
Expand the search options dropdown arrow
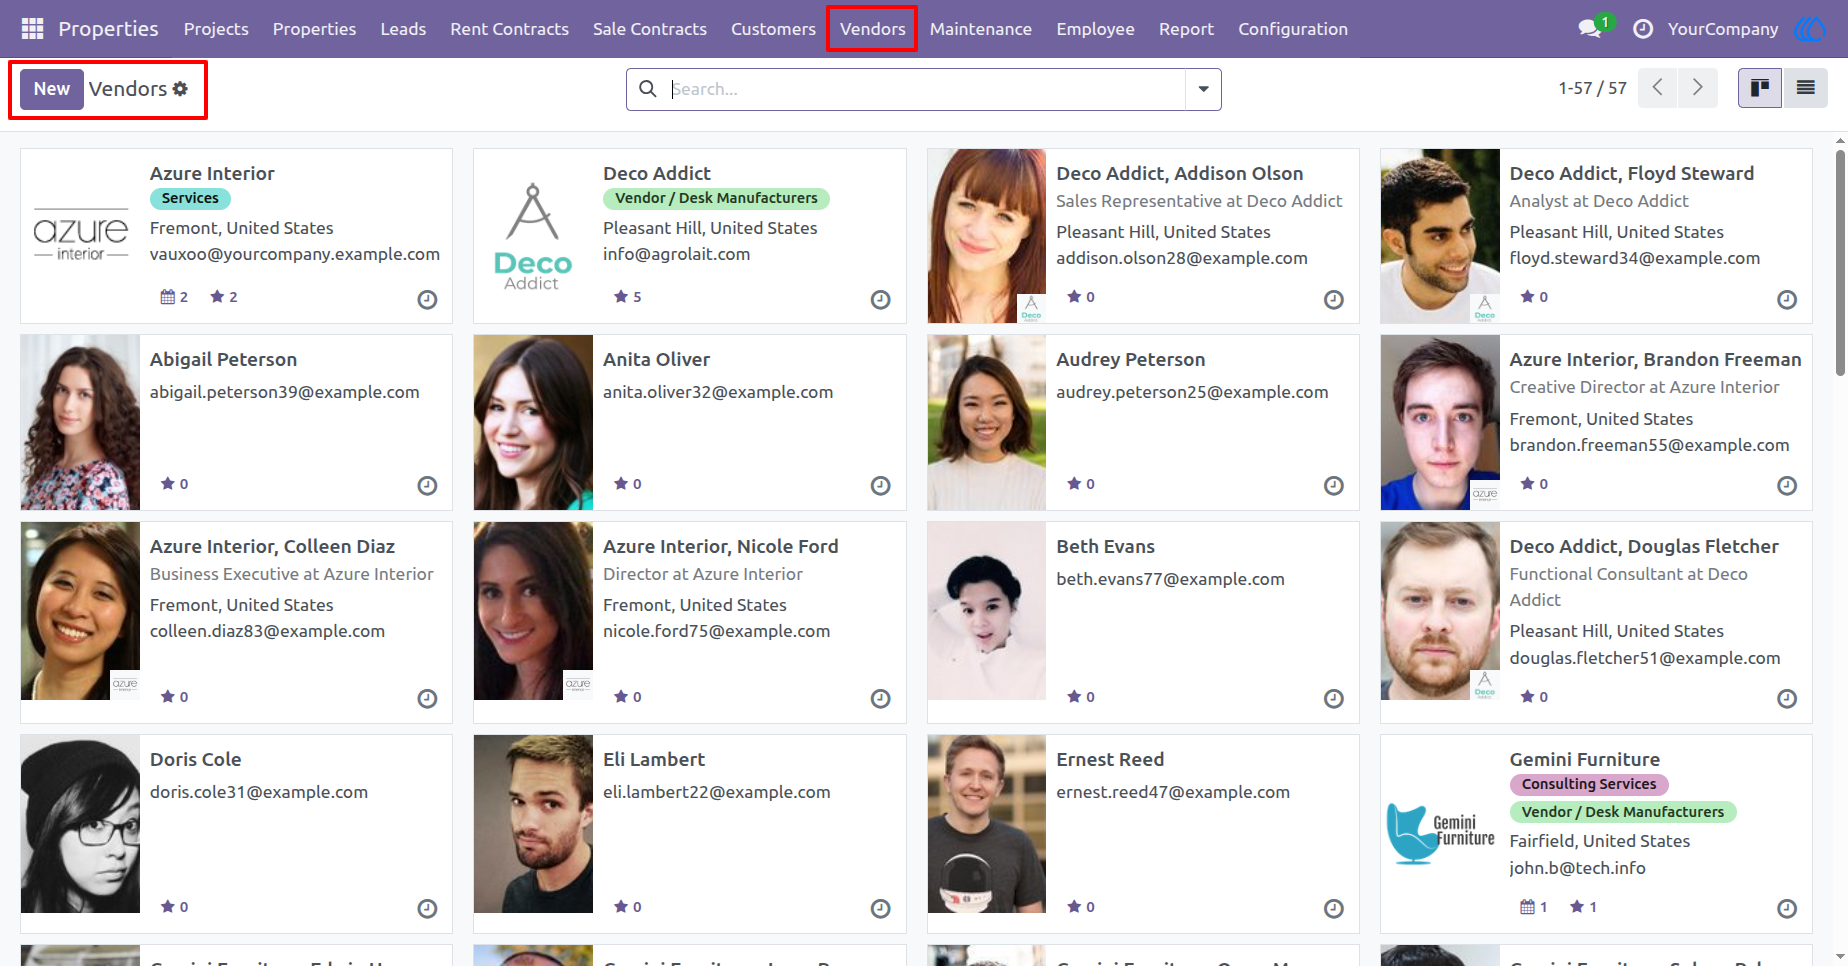point(1203,89)
